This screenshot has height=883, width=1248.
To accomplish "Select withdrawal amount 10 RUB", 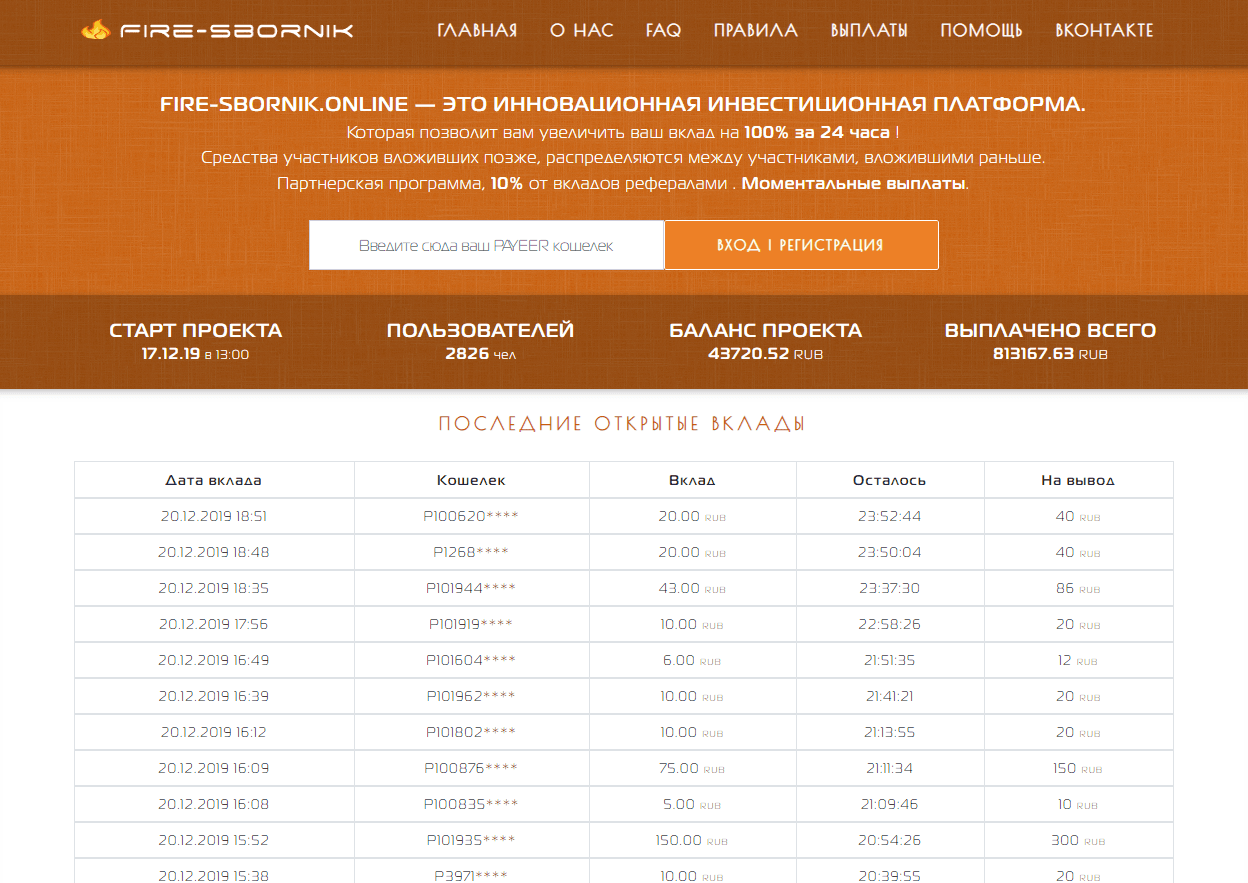I will [1078, 804].
